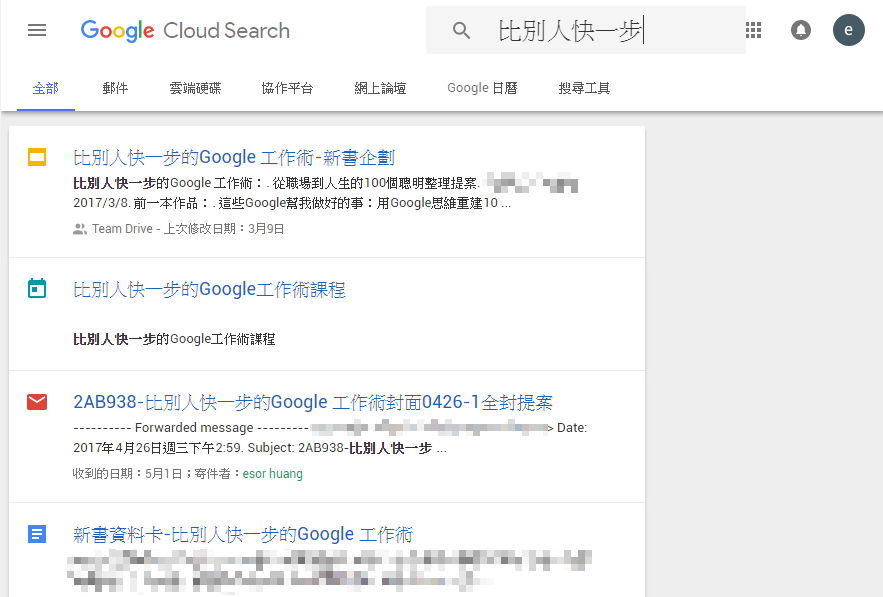883x597 pixels.
Task: Click the Google Cloud Search logo
Action: [185, 30]
